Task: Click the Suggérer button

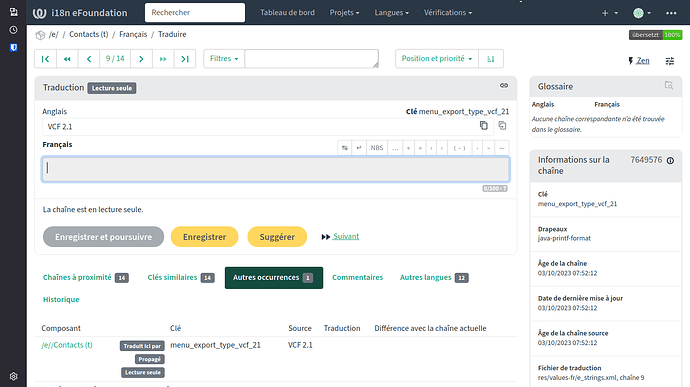Action: 277,236
